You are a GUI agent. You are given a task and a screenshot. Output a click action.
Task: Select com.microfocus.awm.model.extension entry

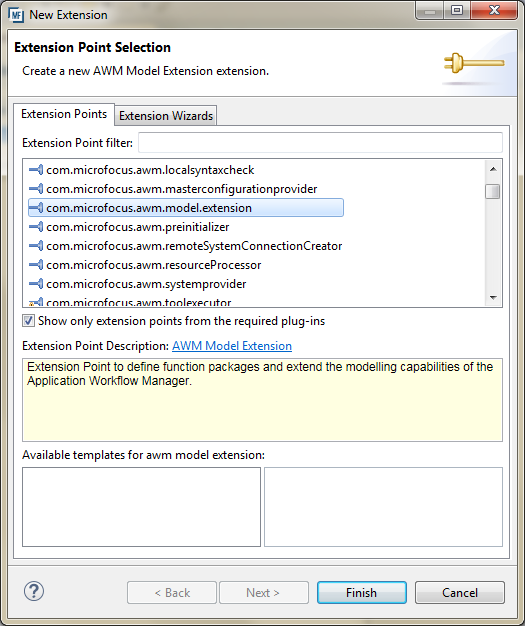pos(186,208)
